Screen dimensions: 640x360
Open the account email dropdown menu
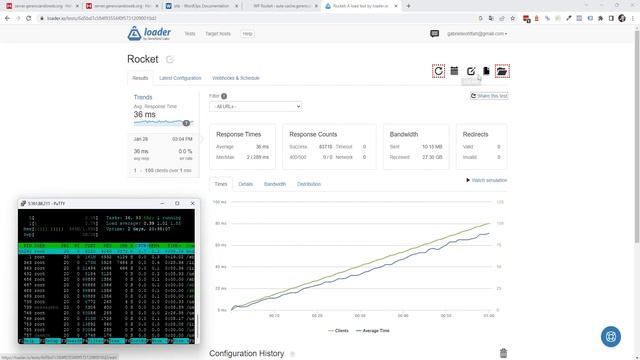click(x=477, y=34)
